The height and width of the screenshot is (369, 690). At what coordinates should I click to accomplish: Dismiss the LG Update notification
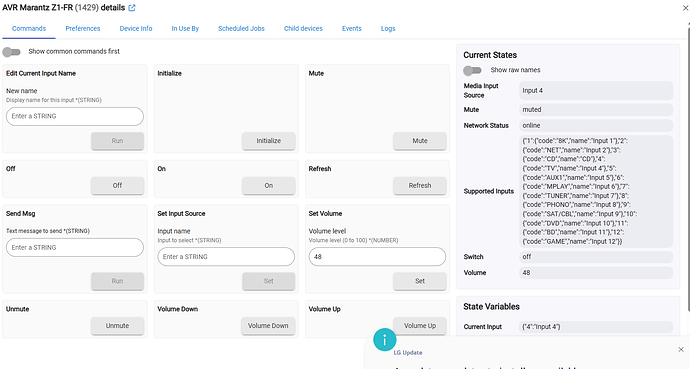point(681,349)
